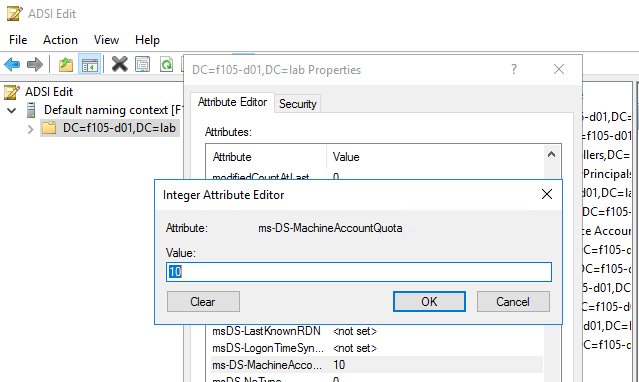Image resolution: width=639 pixels, height=382 pixels.
Task: Click the ms-DS-MachineAccountQuota attribute name text
Action: 330,228
